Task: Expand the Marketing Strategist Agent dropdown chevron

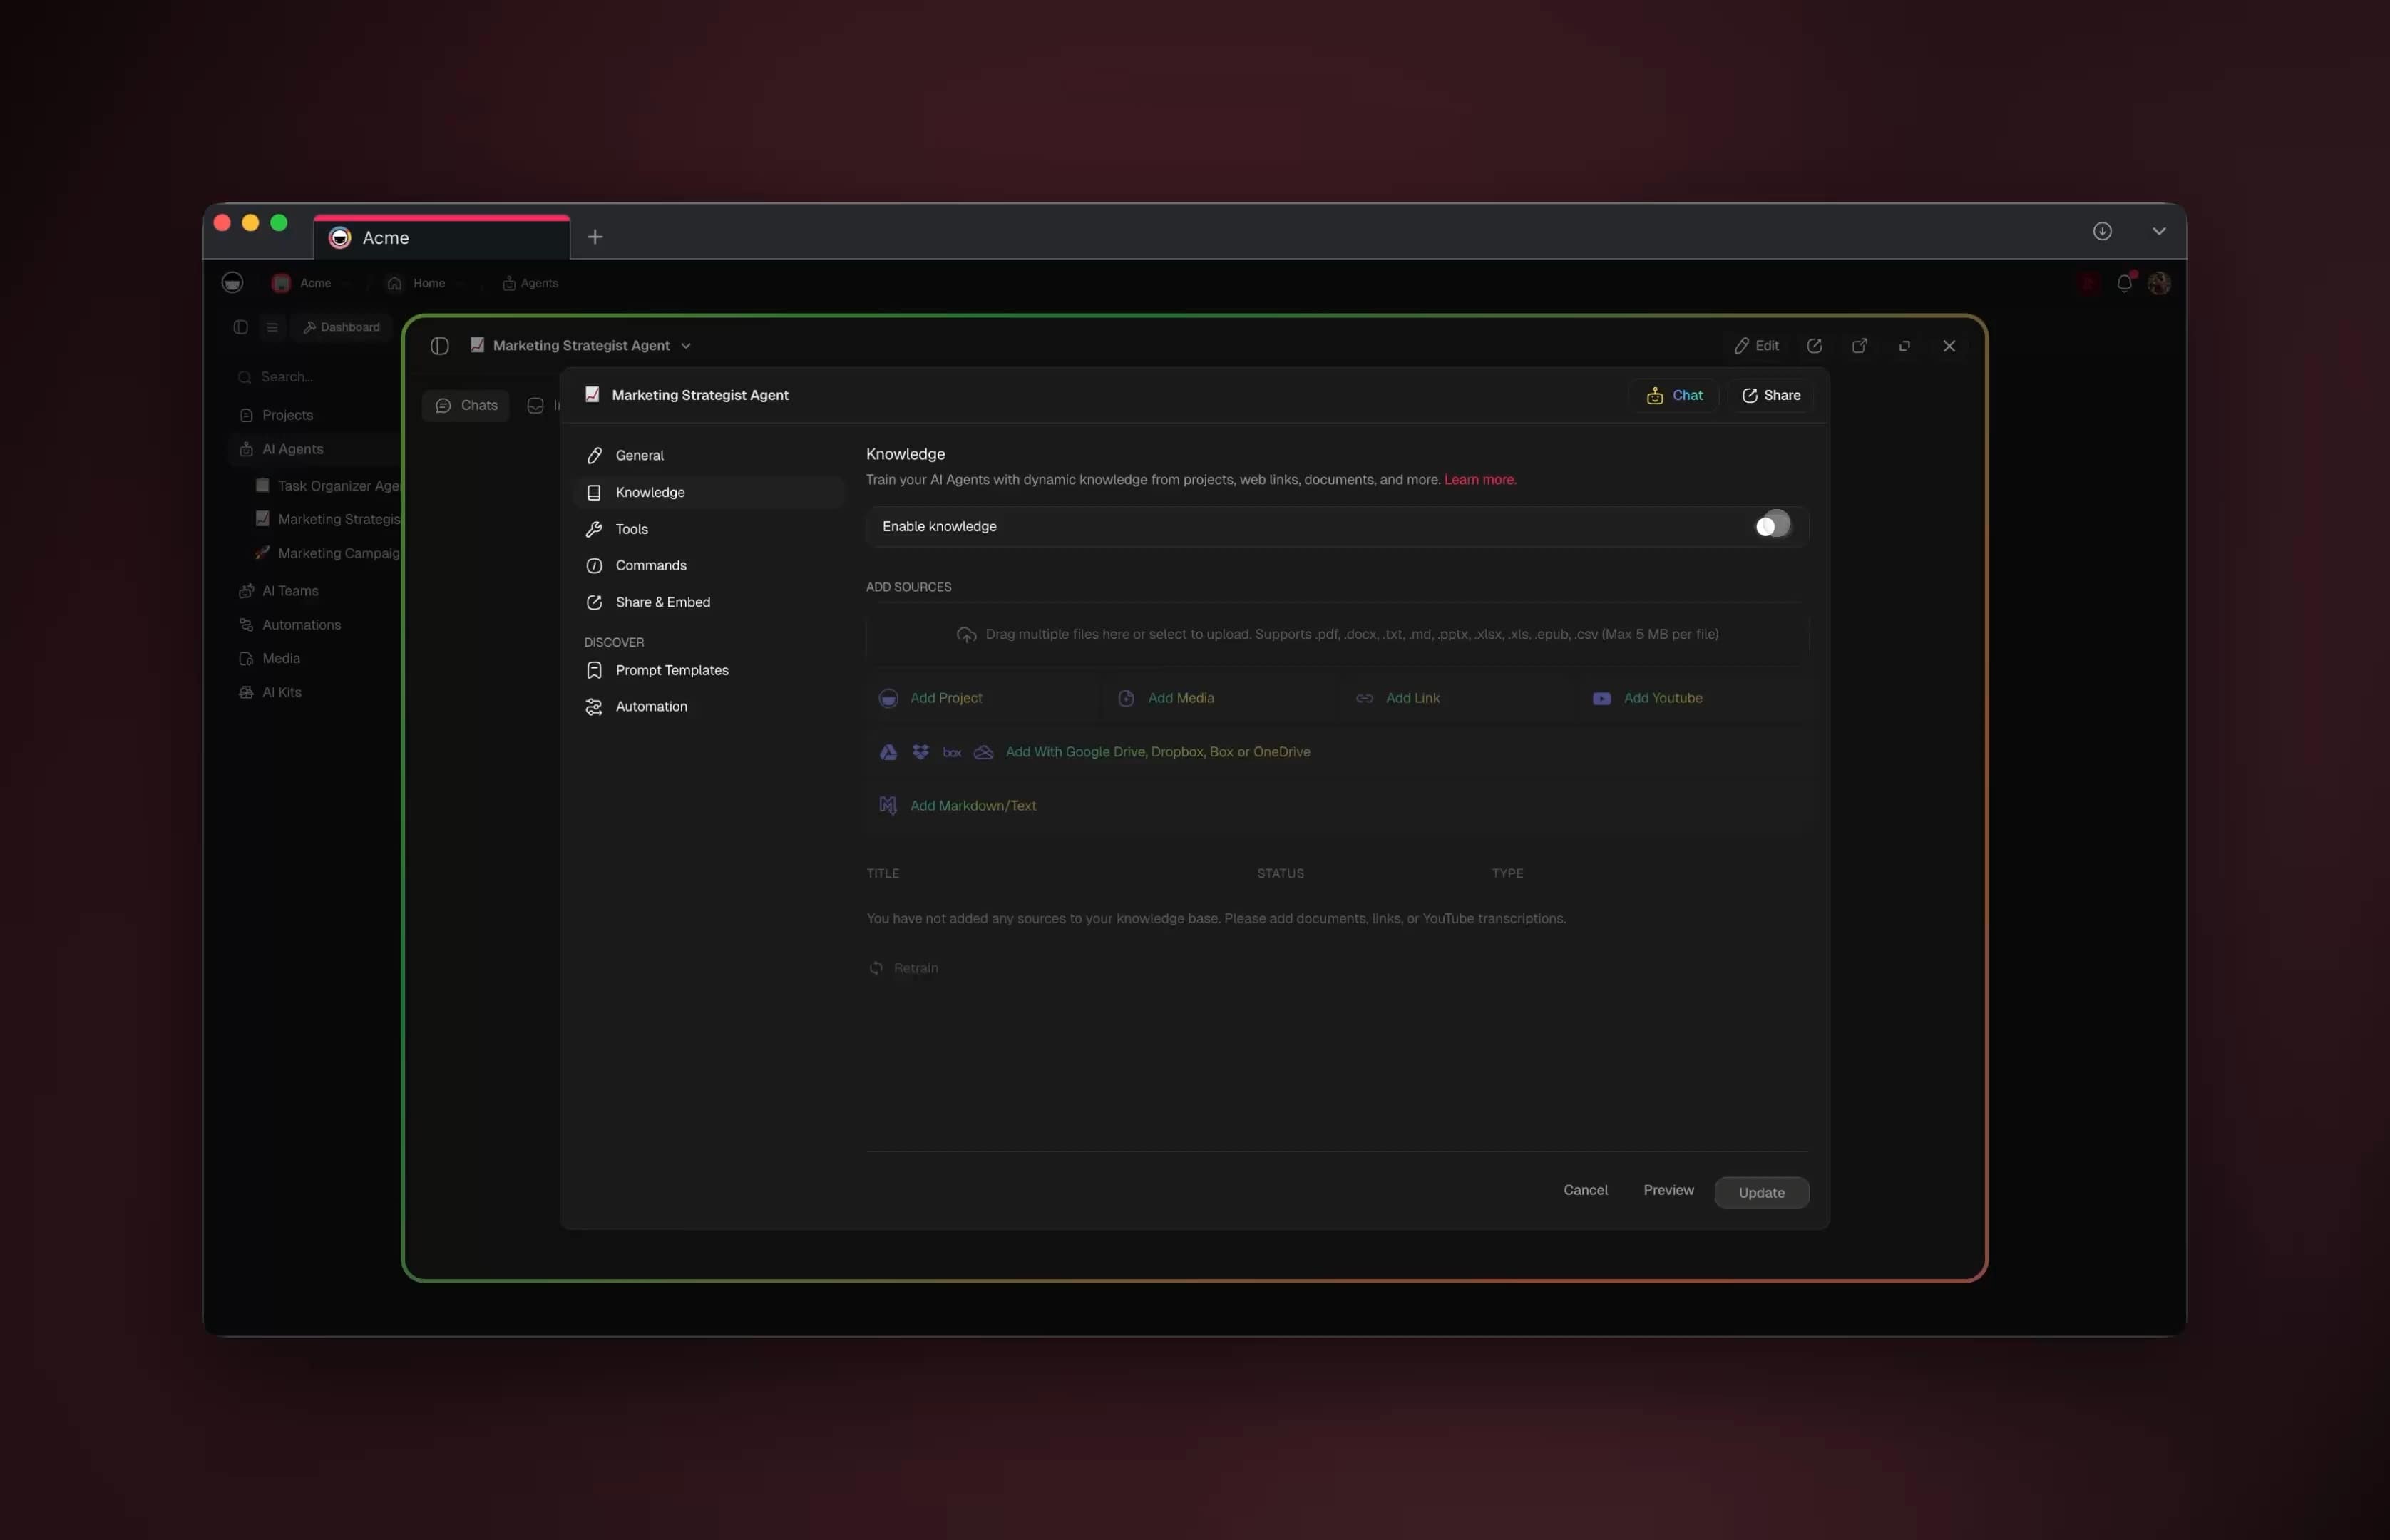Action: click(686, 346)
